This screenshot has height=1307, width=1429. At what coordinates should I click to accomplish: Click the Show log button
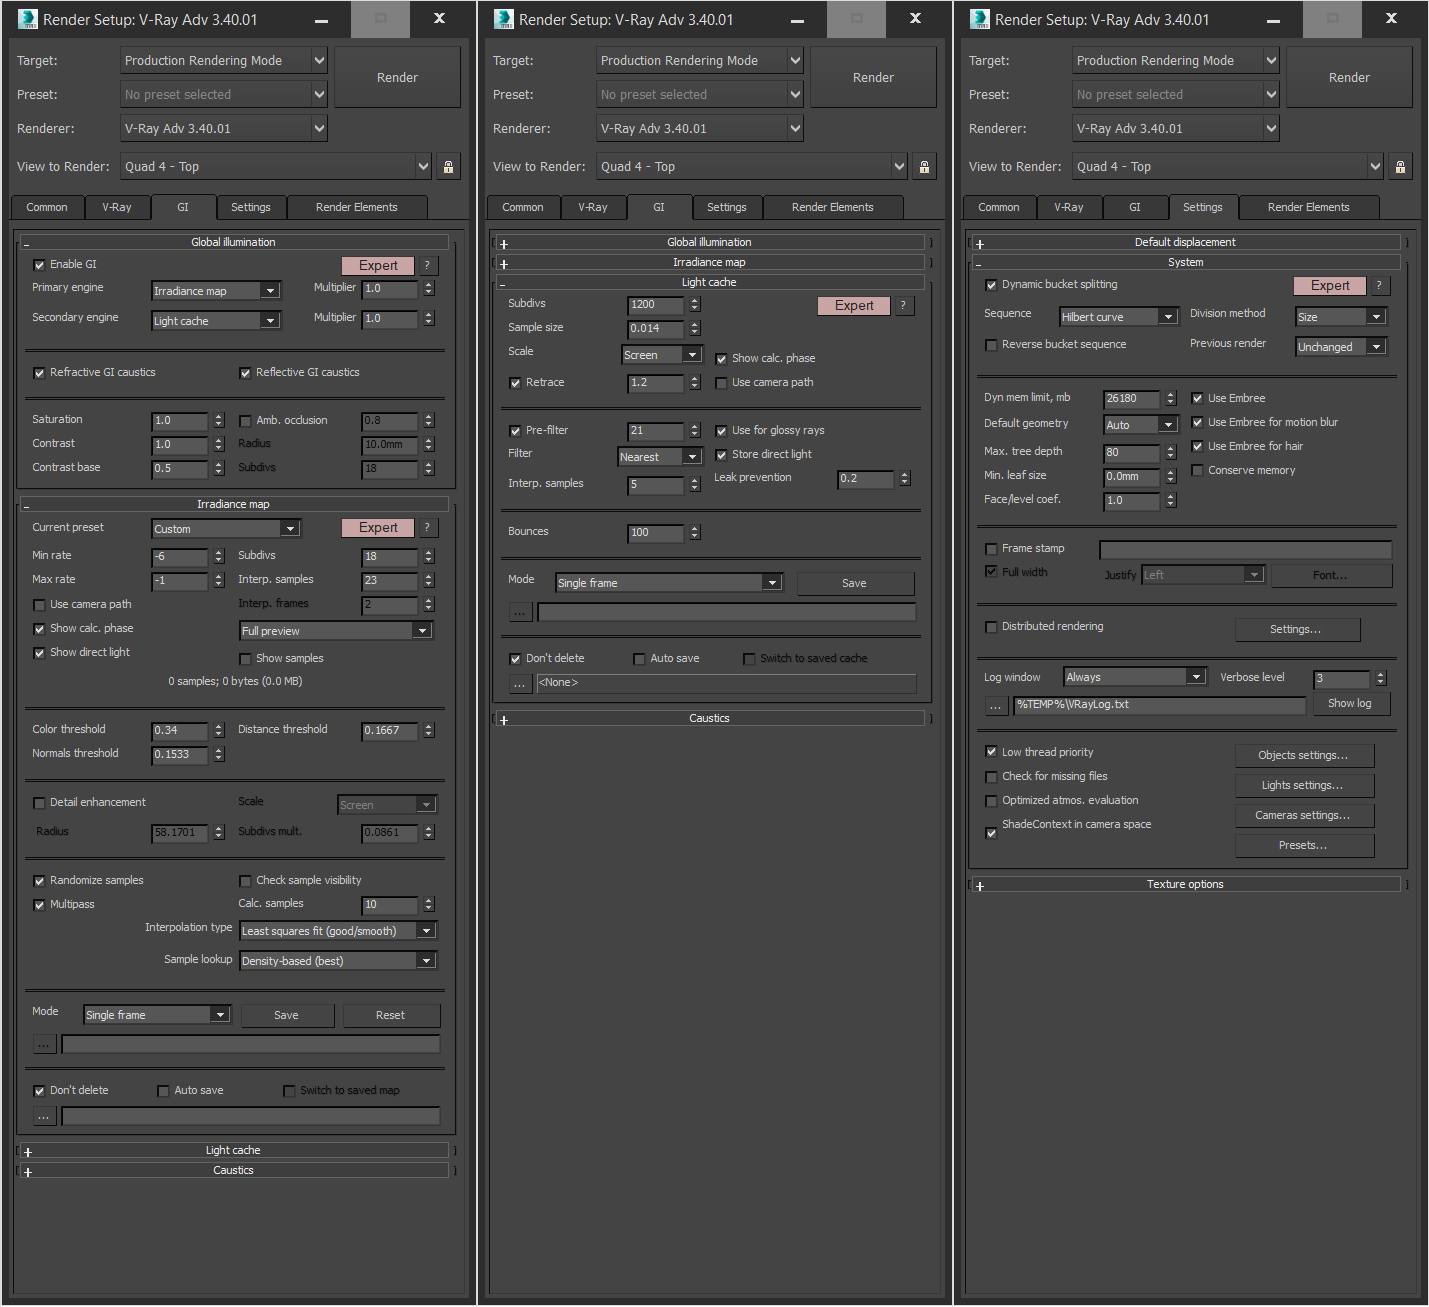tap(1350, 703)
